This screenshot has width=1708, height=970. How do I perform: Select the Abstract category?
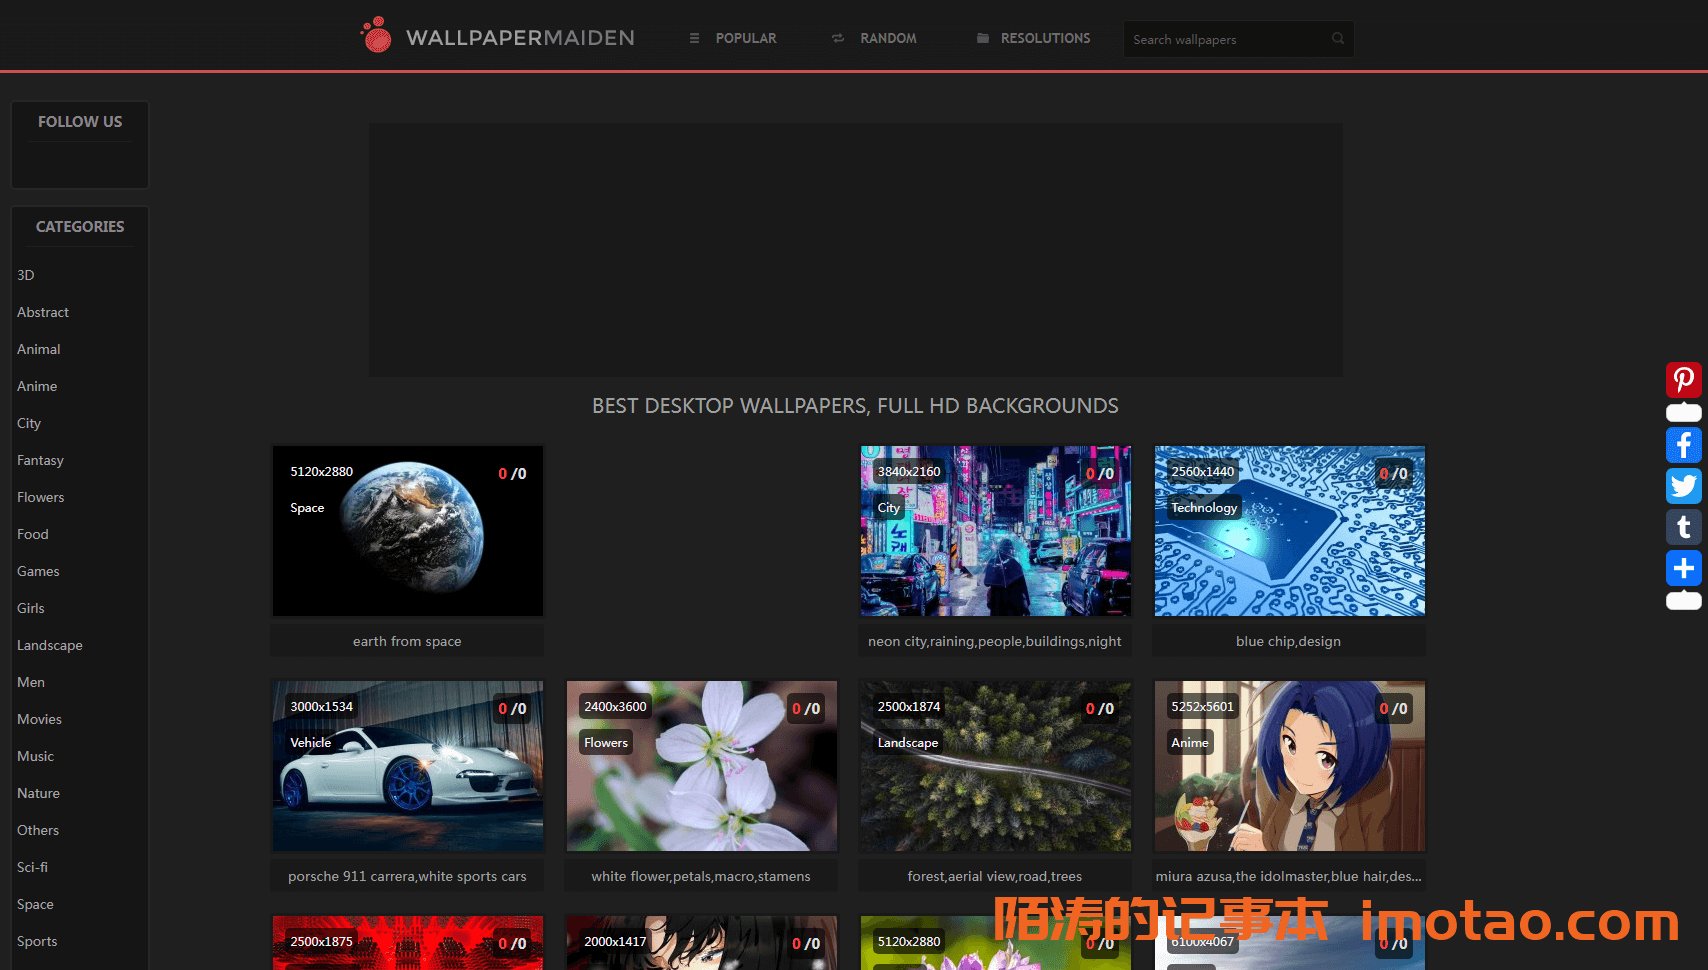click(x=43, y=312)
